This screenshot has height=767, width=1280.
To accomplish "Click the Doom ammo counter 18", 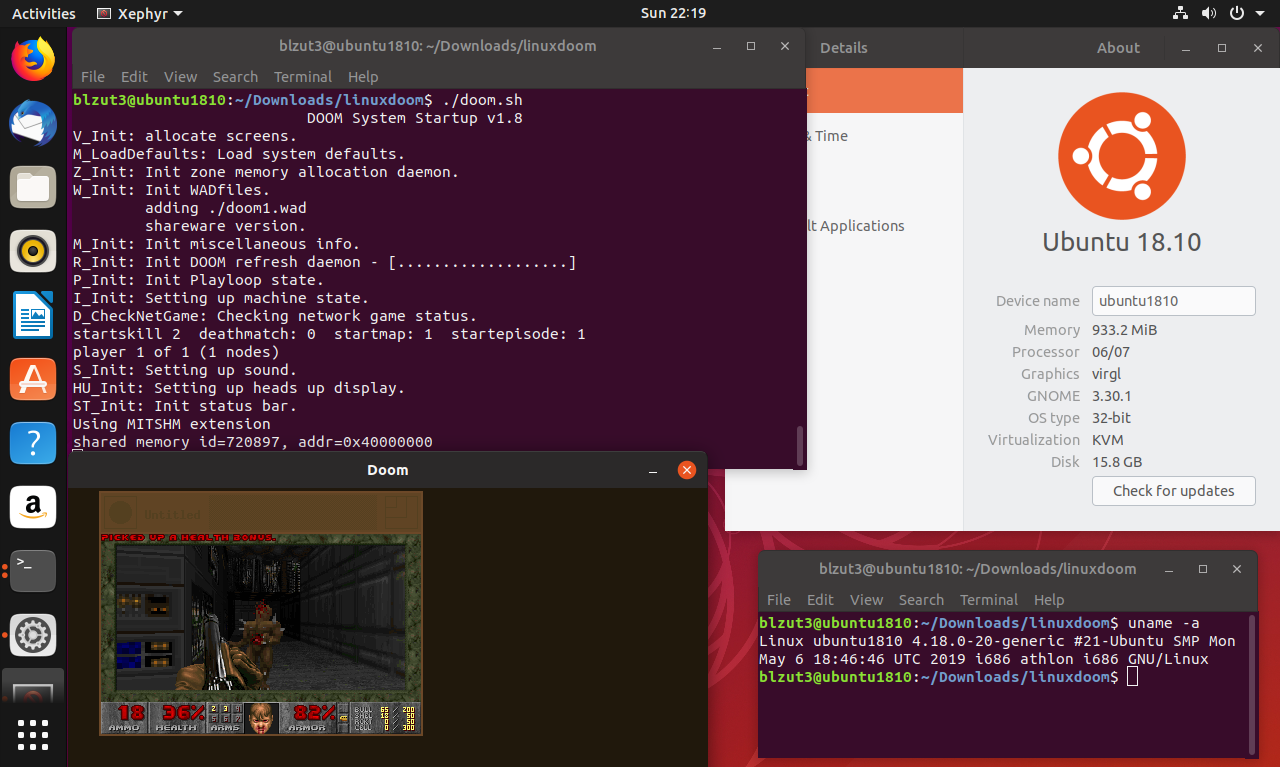I will click(131, 714).
